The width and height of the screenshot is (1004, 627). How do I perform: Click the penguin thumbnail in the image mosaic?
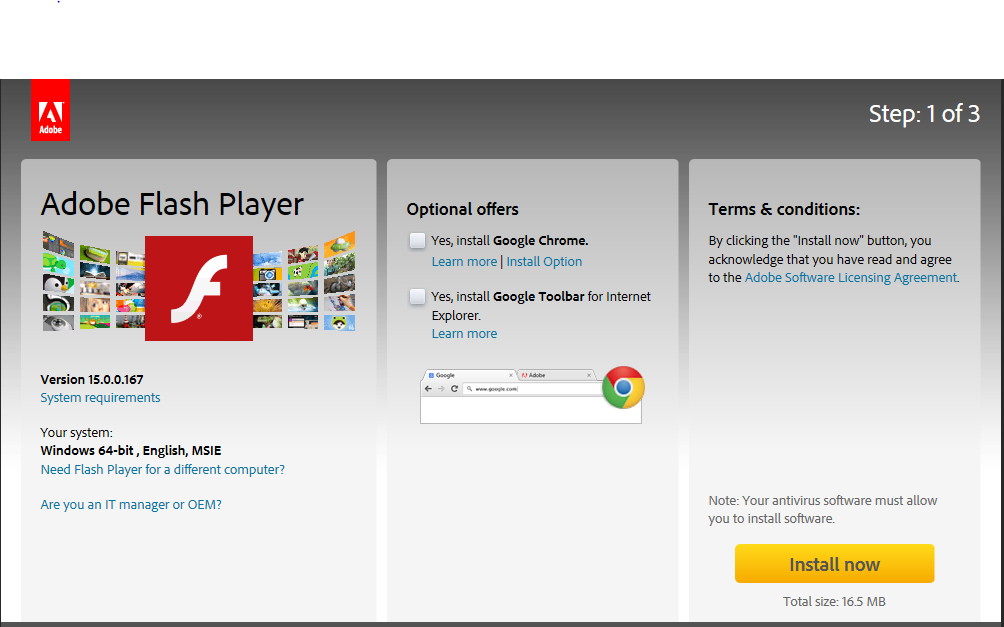(x=56, y=283)
